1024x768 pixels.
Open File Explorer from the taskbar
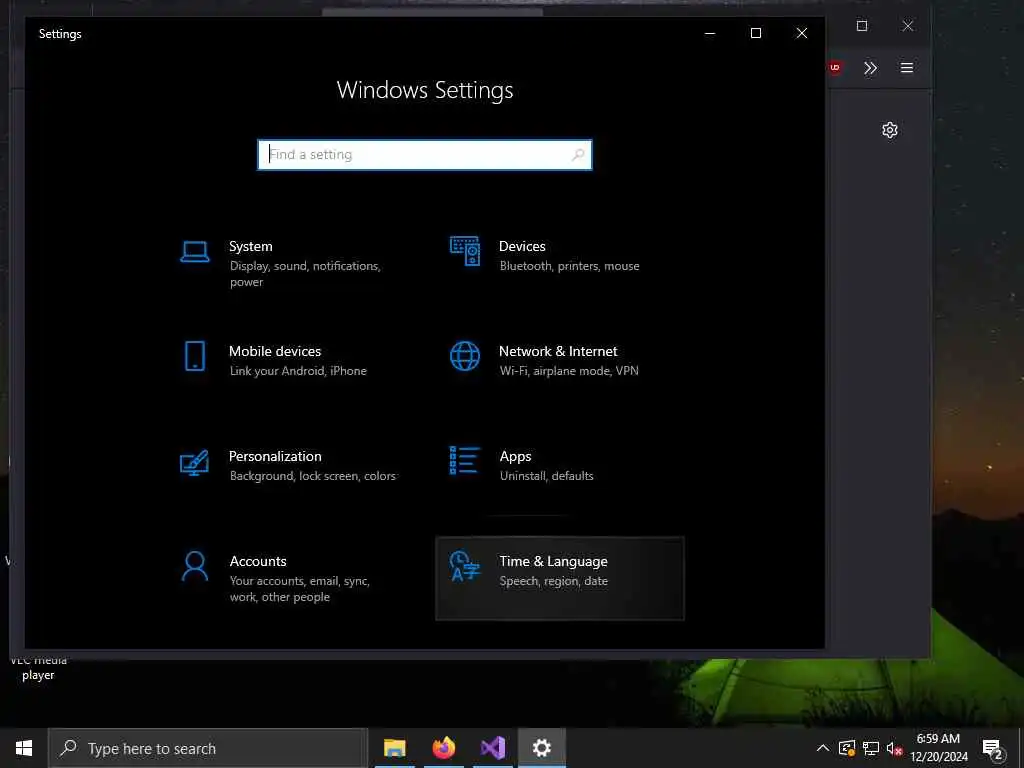(394, 748)
